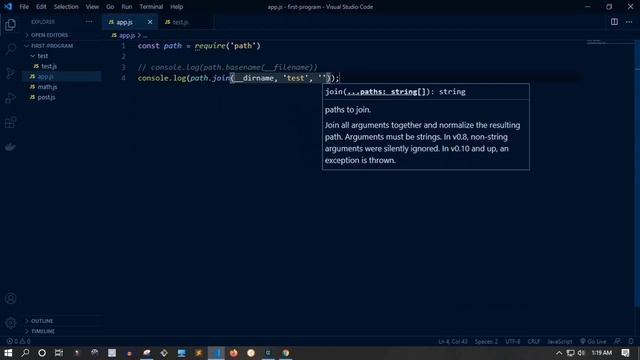Click the join signature in tooltip
The width and height of the screenshot is (640, 360).
[x=395, y=92]
